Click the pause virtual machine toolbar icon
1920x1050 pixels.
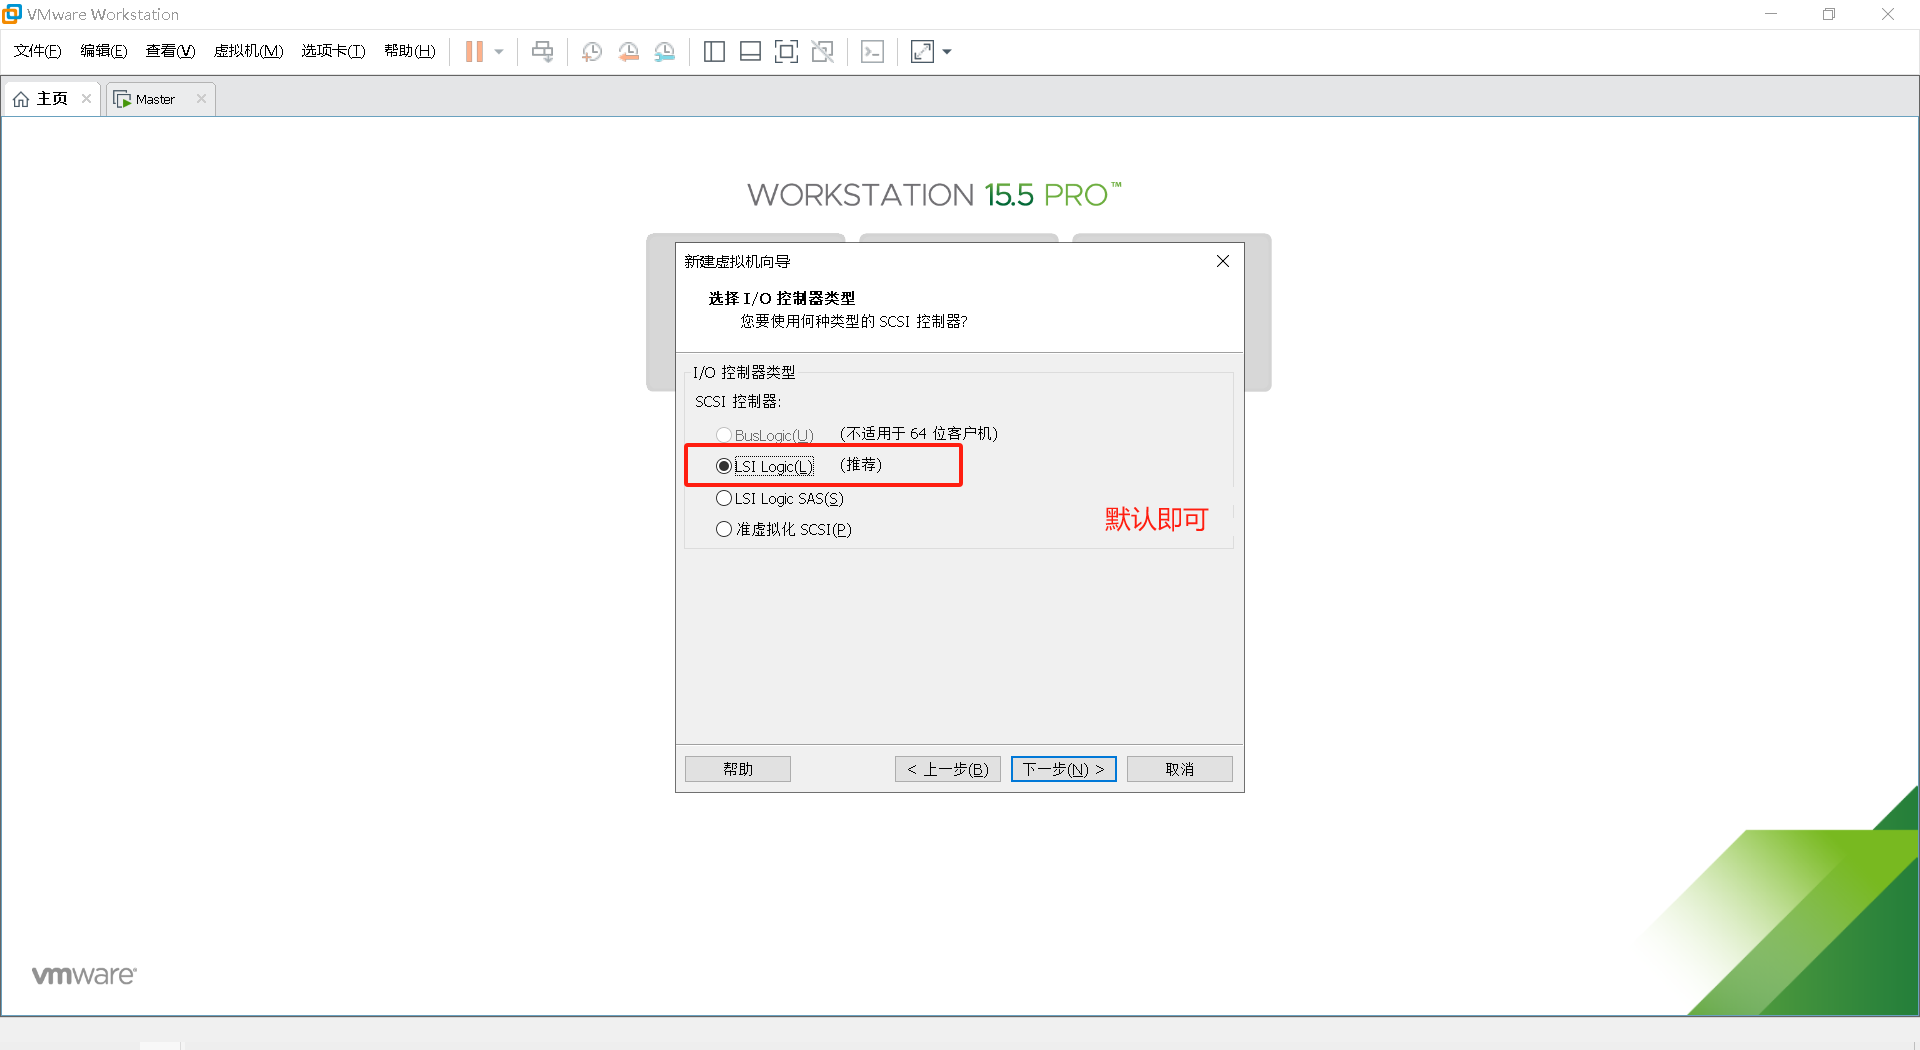[474, 52]
